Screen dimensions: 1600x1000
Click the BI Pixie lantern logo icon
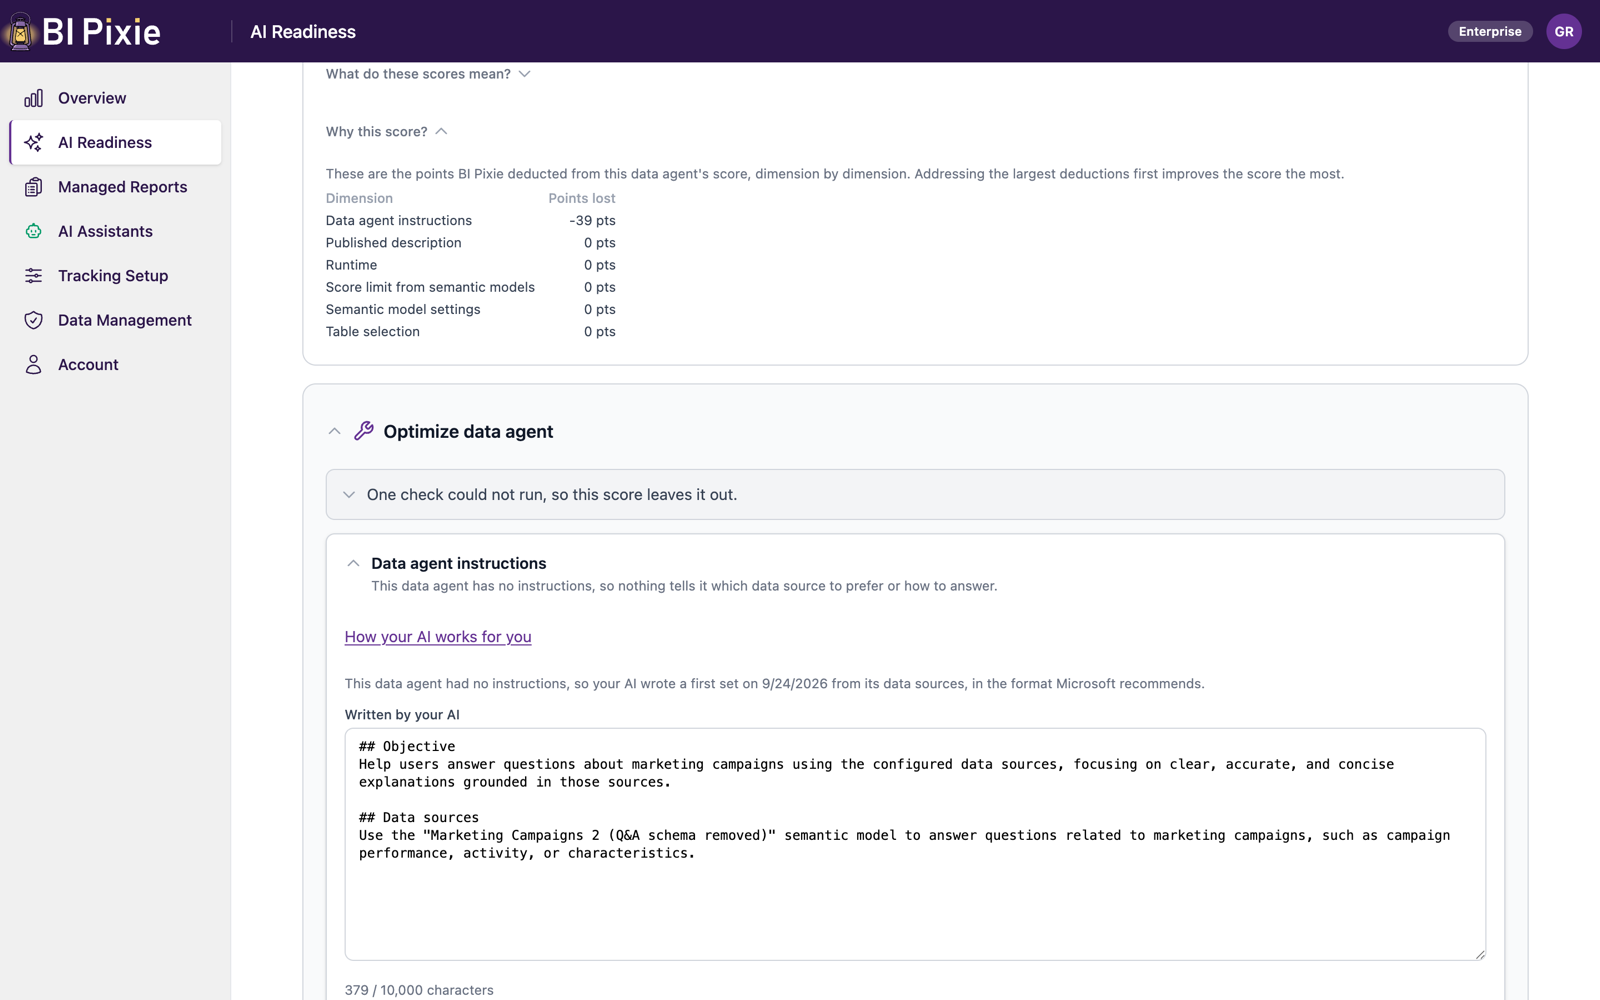pyautogui.click(x=19, y=31)
